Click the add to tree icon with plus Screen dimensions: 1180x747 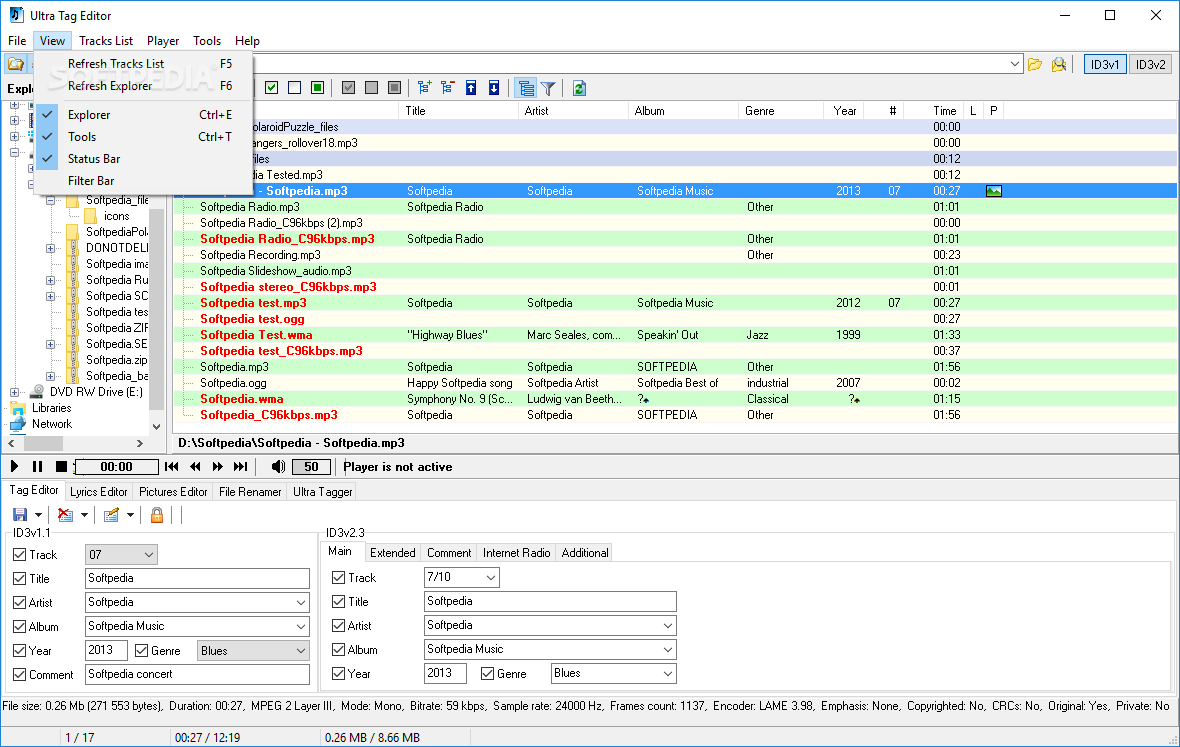click(x=424, y=88)
